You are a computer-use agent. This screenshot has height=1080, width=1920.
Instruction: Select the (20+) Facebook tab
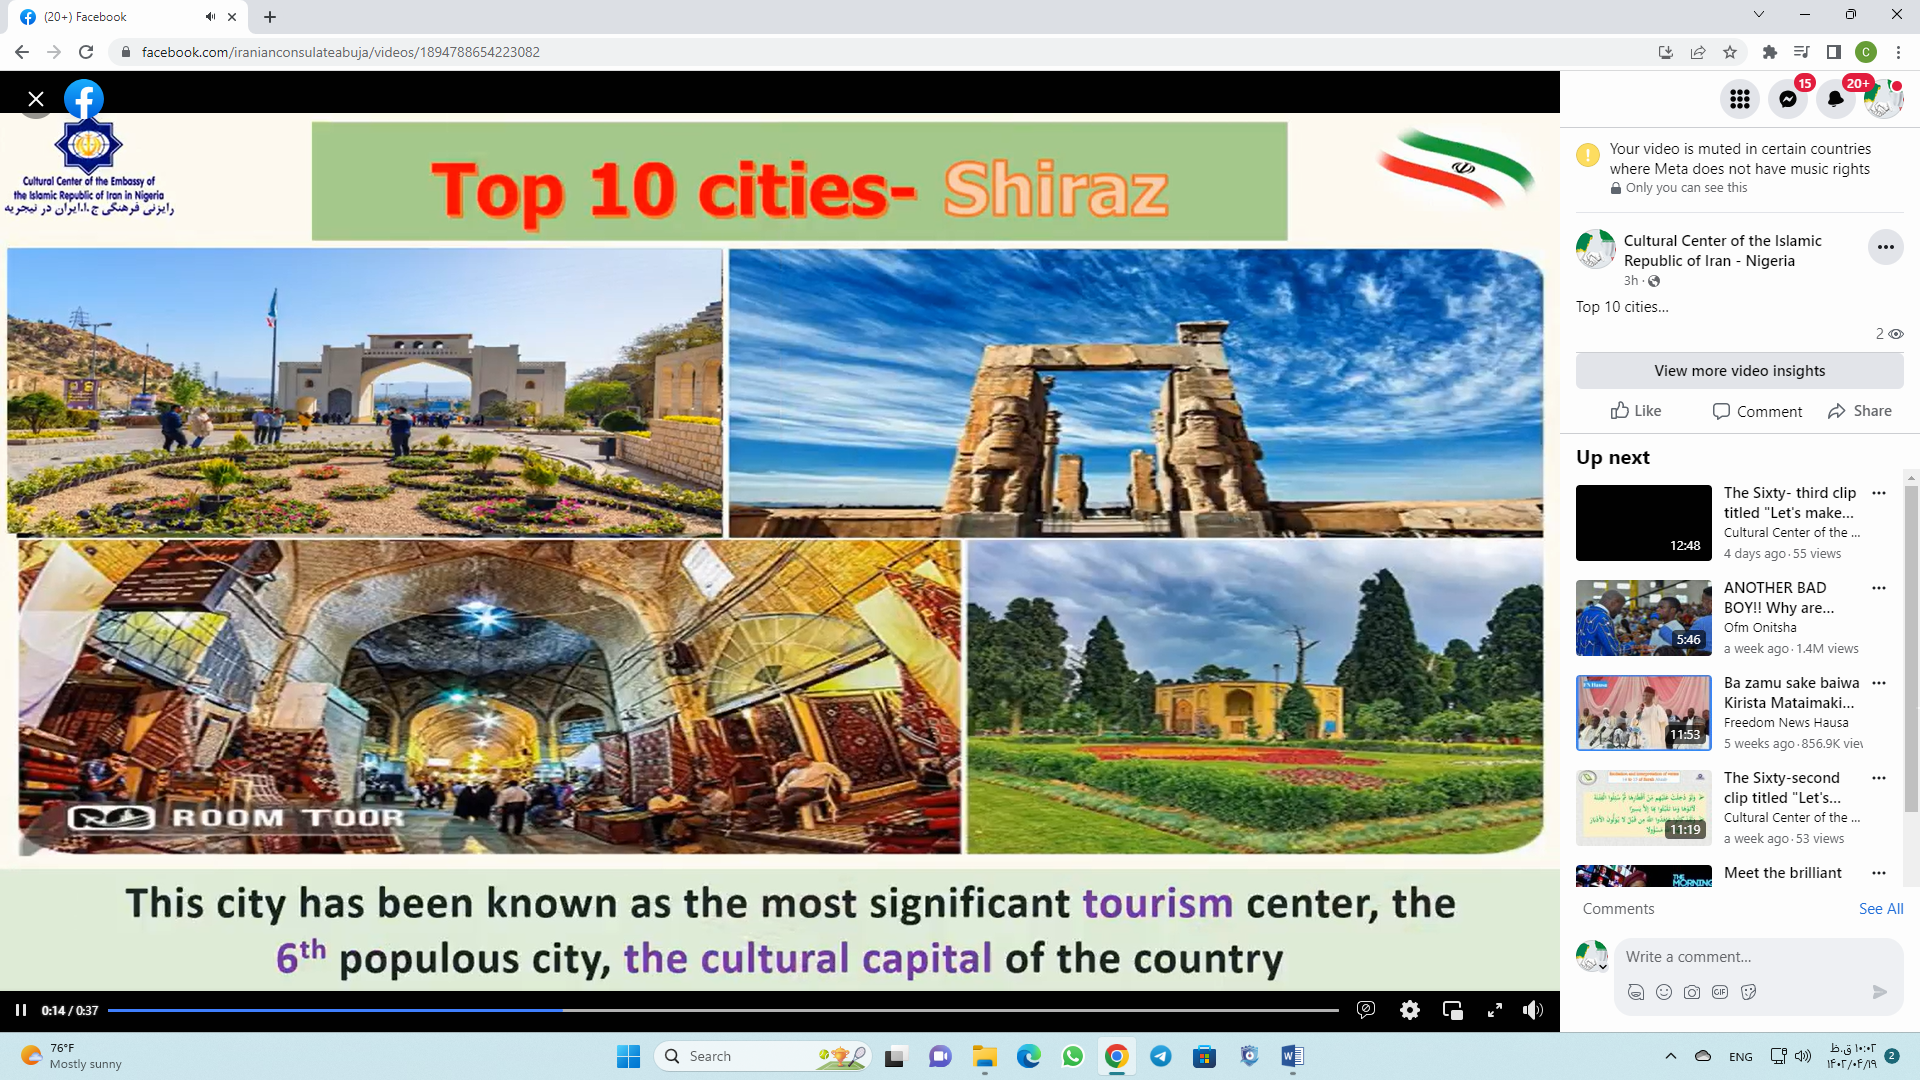pyautogui.click(x=128, y=17)
